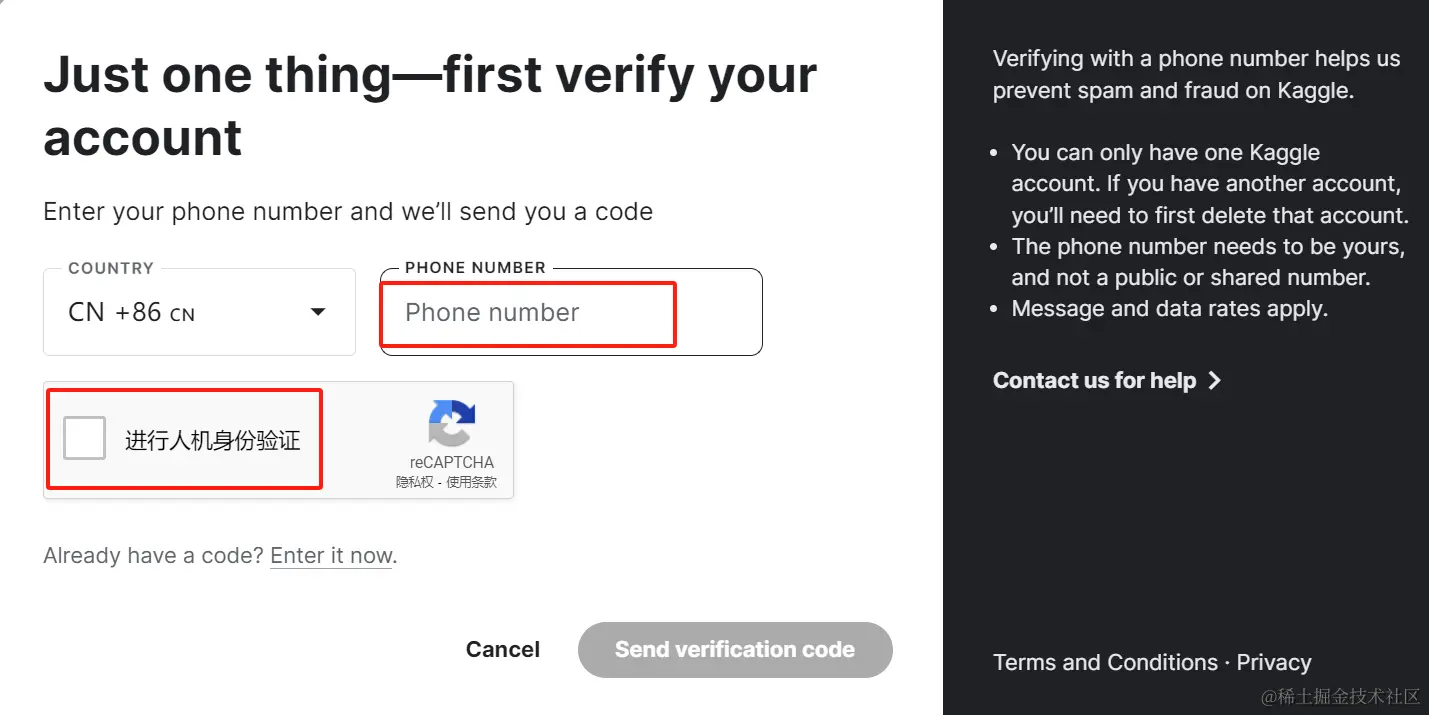
Task: Click the chevron beside Contact us for help
Action: pos(1214,380)
